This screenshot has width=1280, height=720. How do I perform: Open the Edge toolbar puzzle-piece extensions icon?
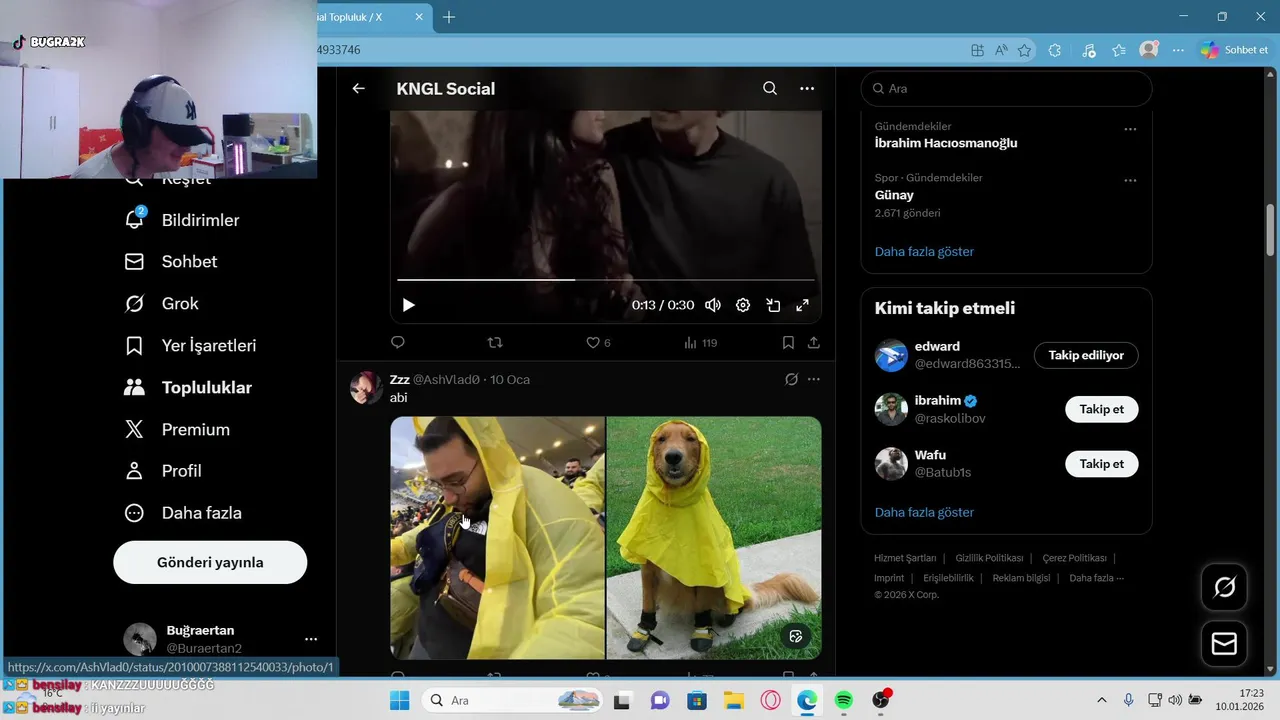[1054, 50]
